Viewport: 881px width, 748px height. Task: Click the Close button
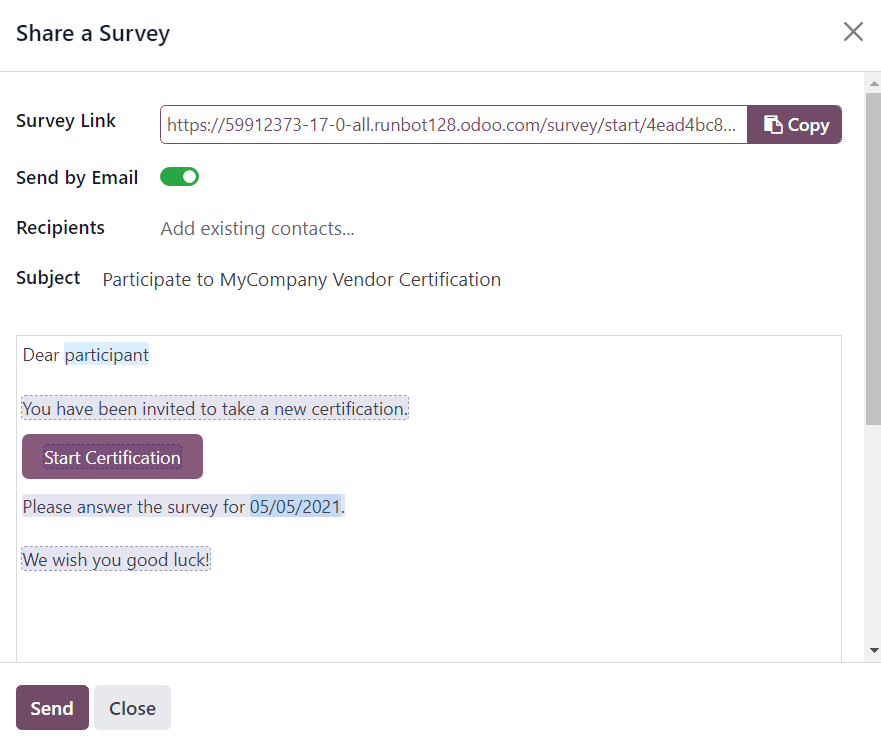point(132,707)
